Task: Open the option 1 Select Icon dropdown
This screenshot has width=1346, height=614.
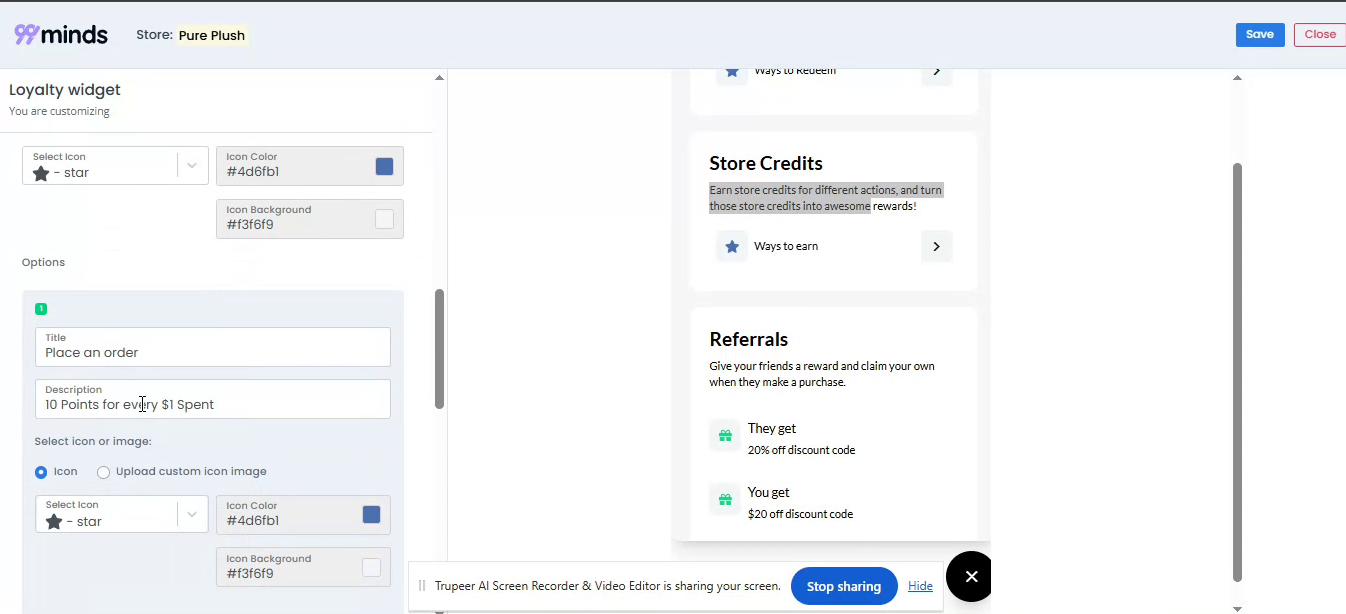Action: (x=121, y=514)
